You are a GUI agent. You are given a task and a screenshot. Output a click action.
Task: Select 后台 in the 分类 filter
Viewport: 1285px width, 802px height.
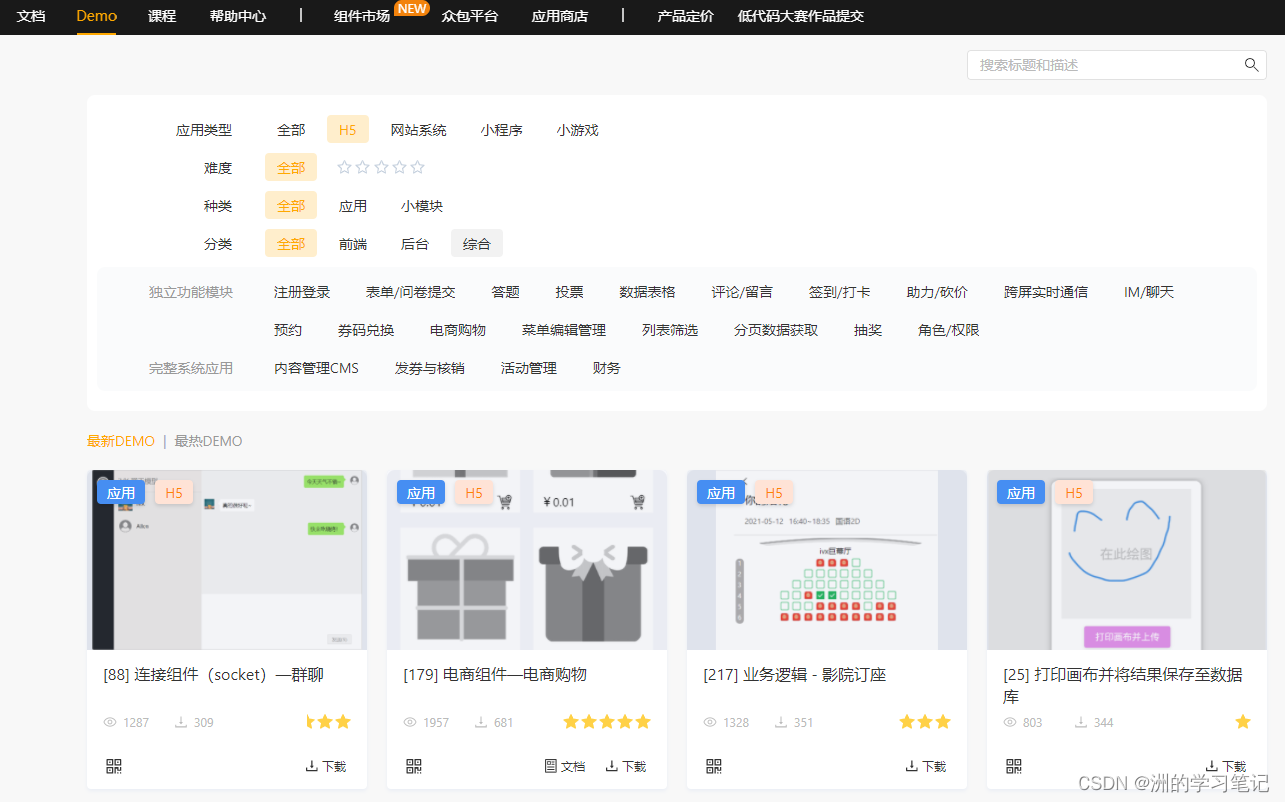click(415, 244)
